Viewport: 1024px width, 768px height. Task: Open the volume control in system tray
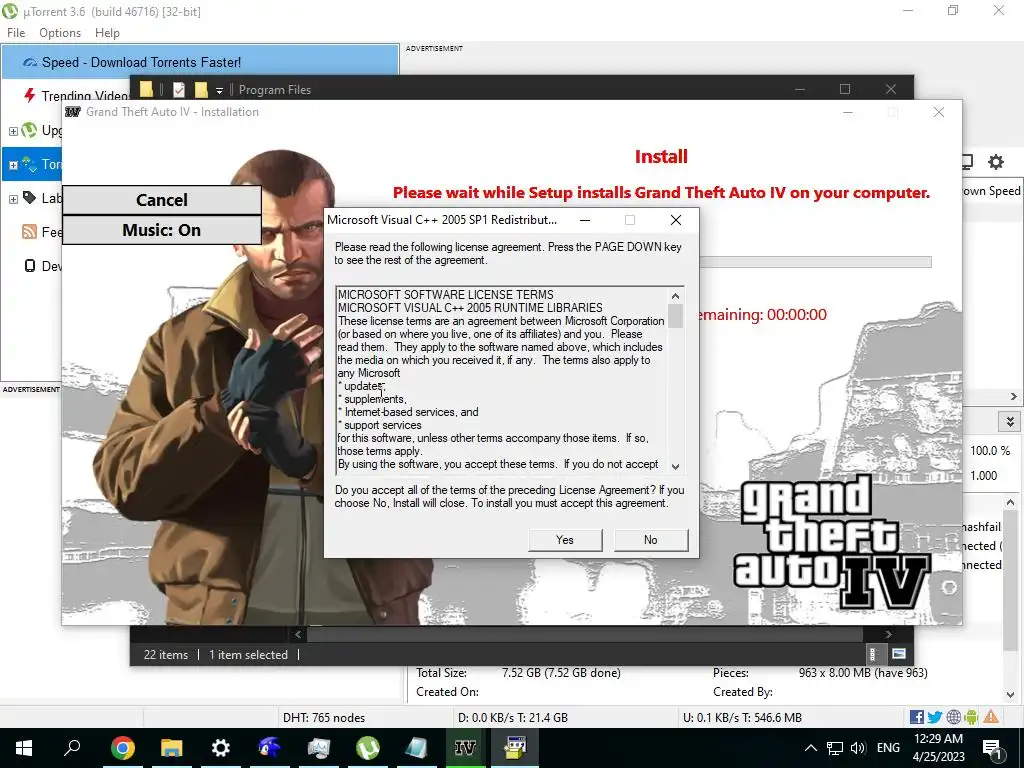coord(858,748)
